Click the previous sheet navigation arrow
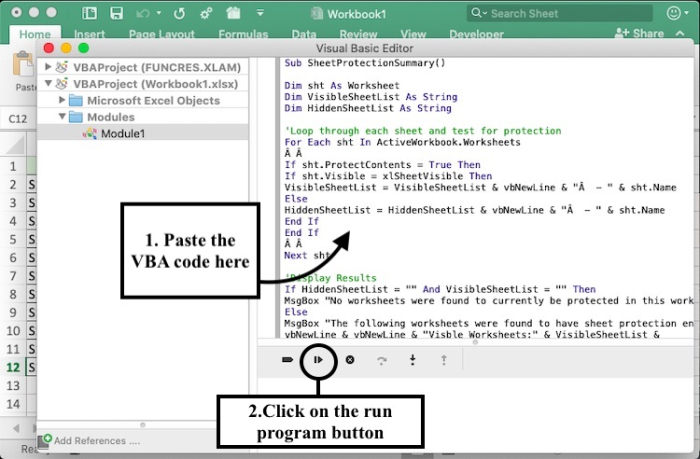This screenshot has height=459, width=700. pos(16,429)
